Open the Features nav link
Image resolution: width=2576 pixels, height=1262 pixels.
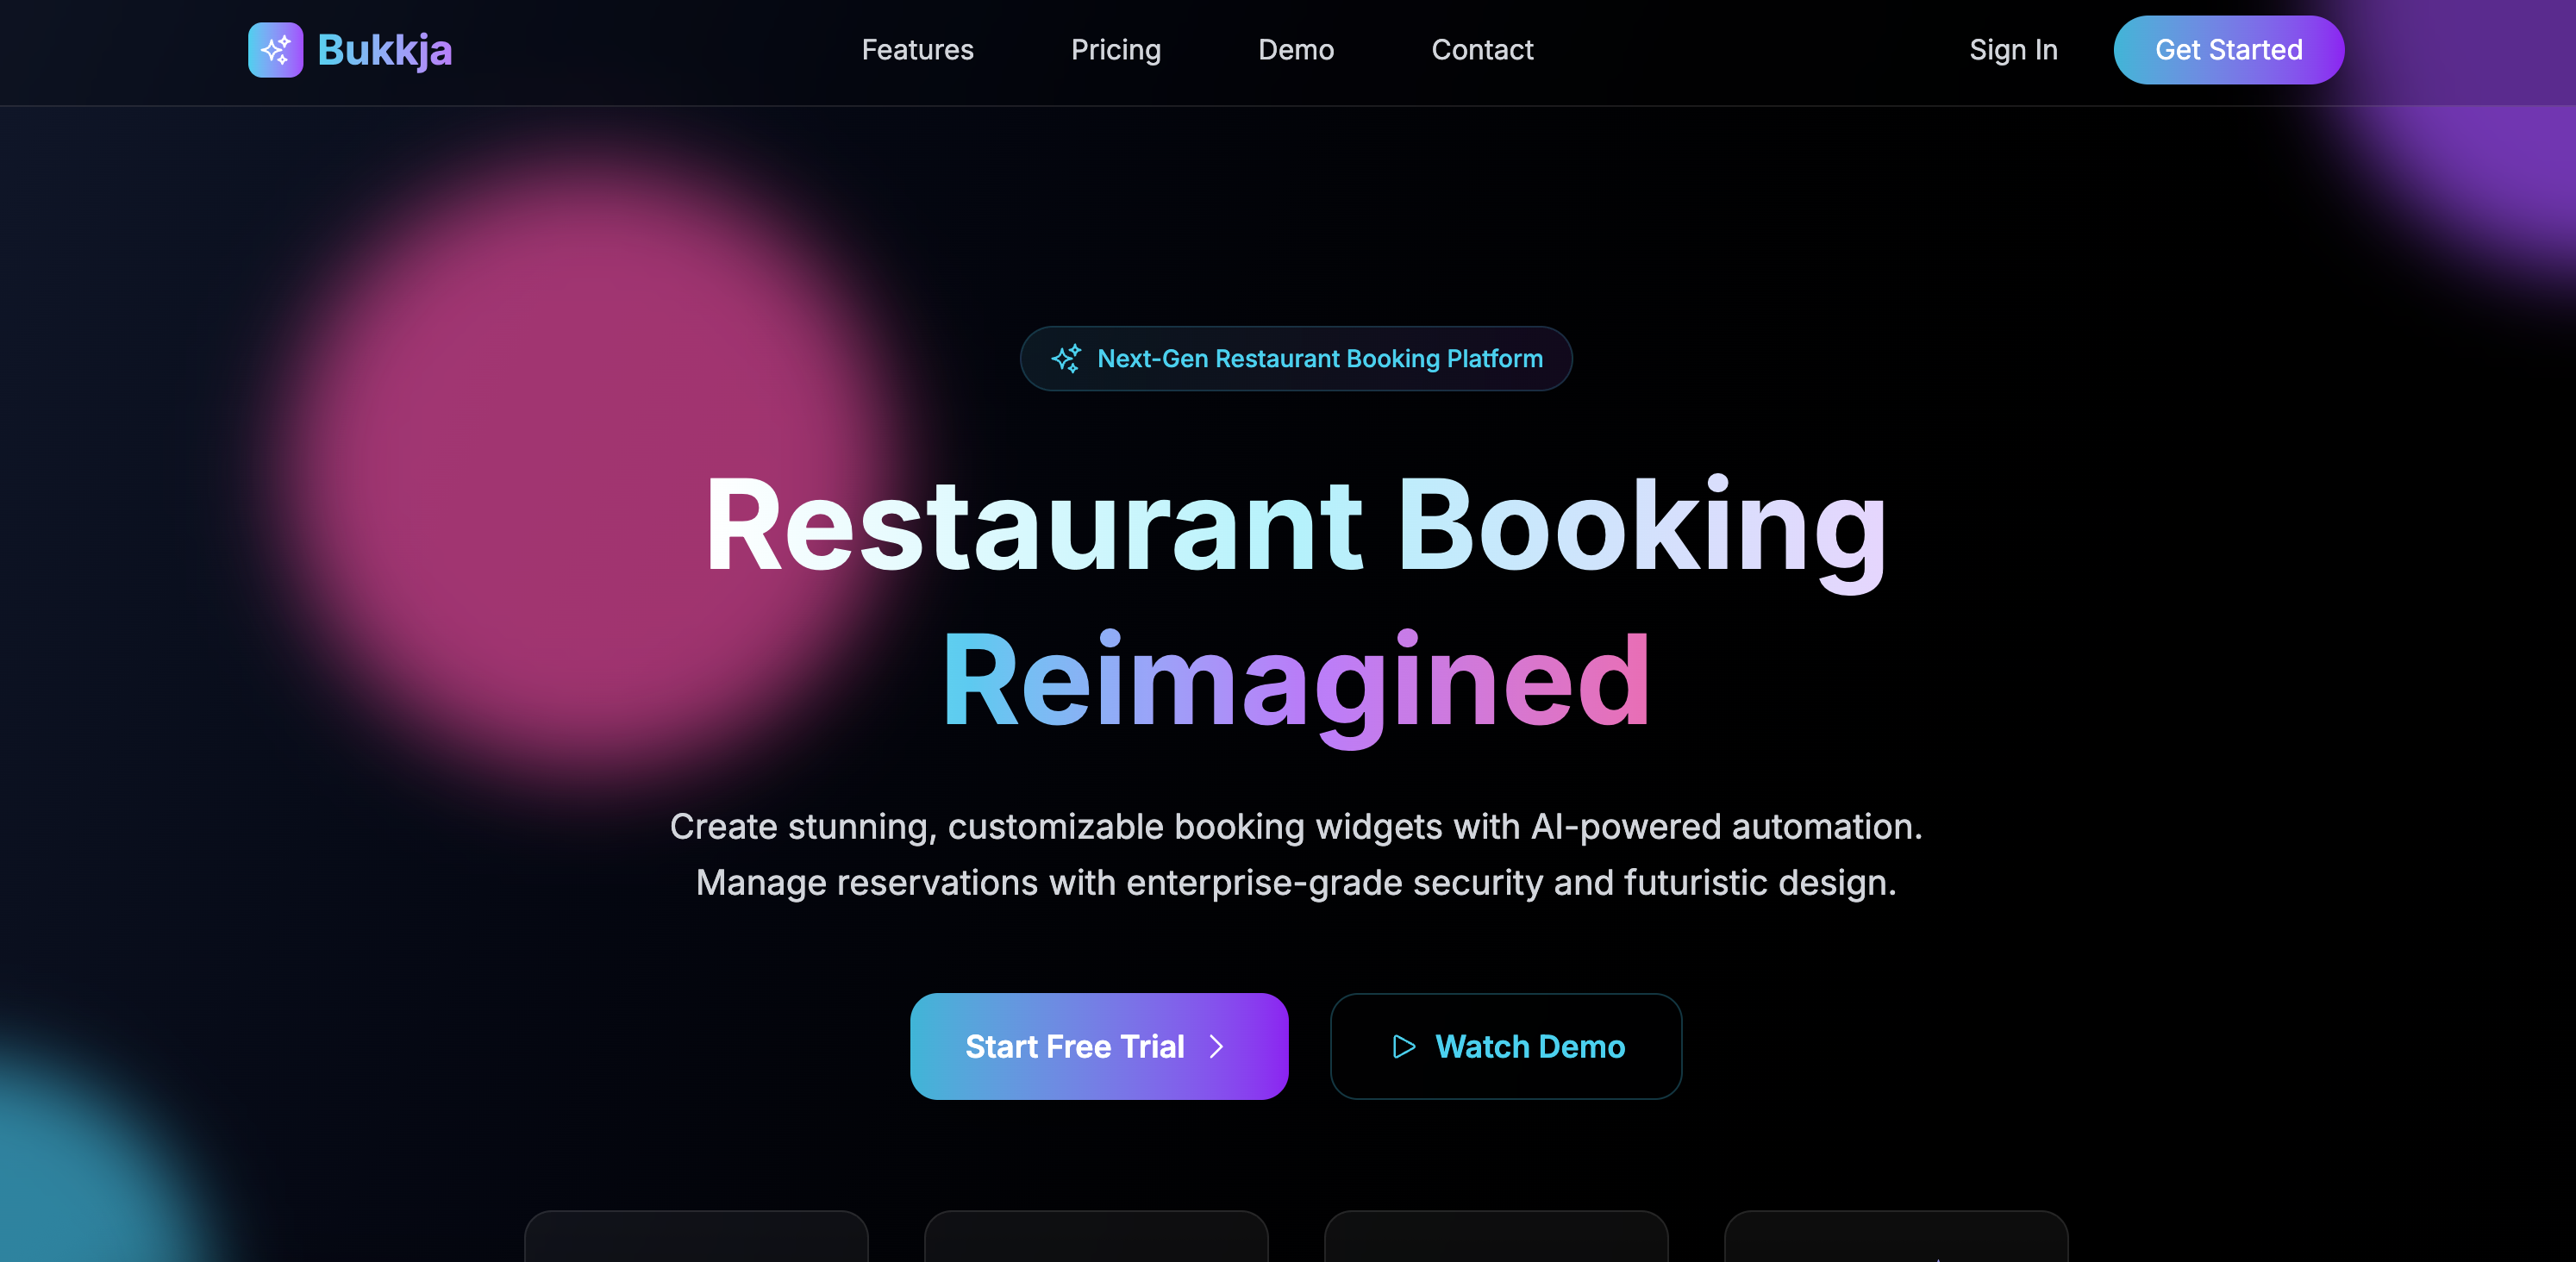917,50
